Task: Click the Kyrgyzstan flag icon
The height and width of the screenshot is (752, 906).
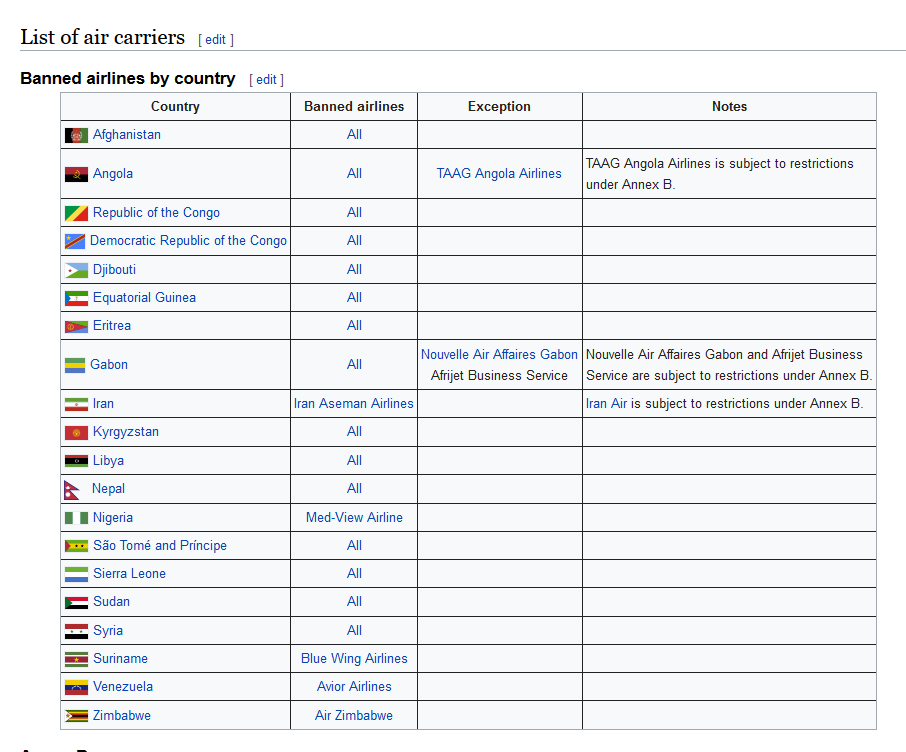Action: click(x=76, y=432)
